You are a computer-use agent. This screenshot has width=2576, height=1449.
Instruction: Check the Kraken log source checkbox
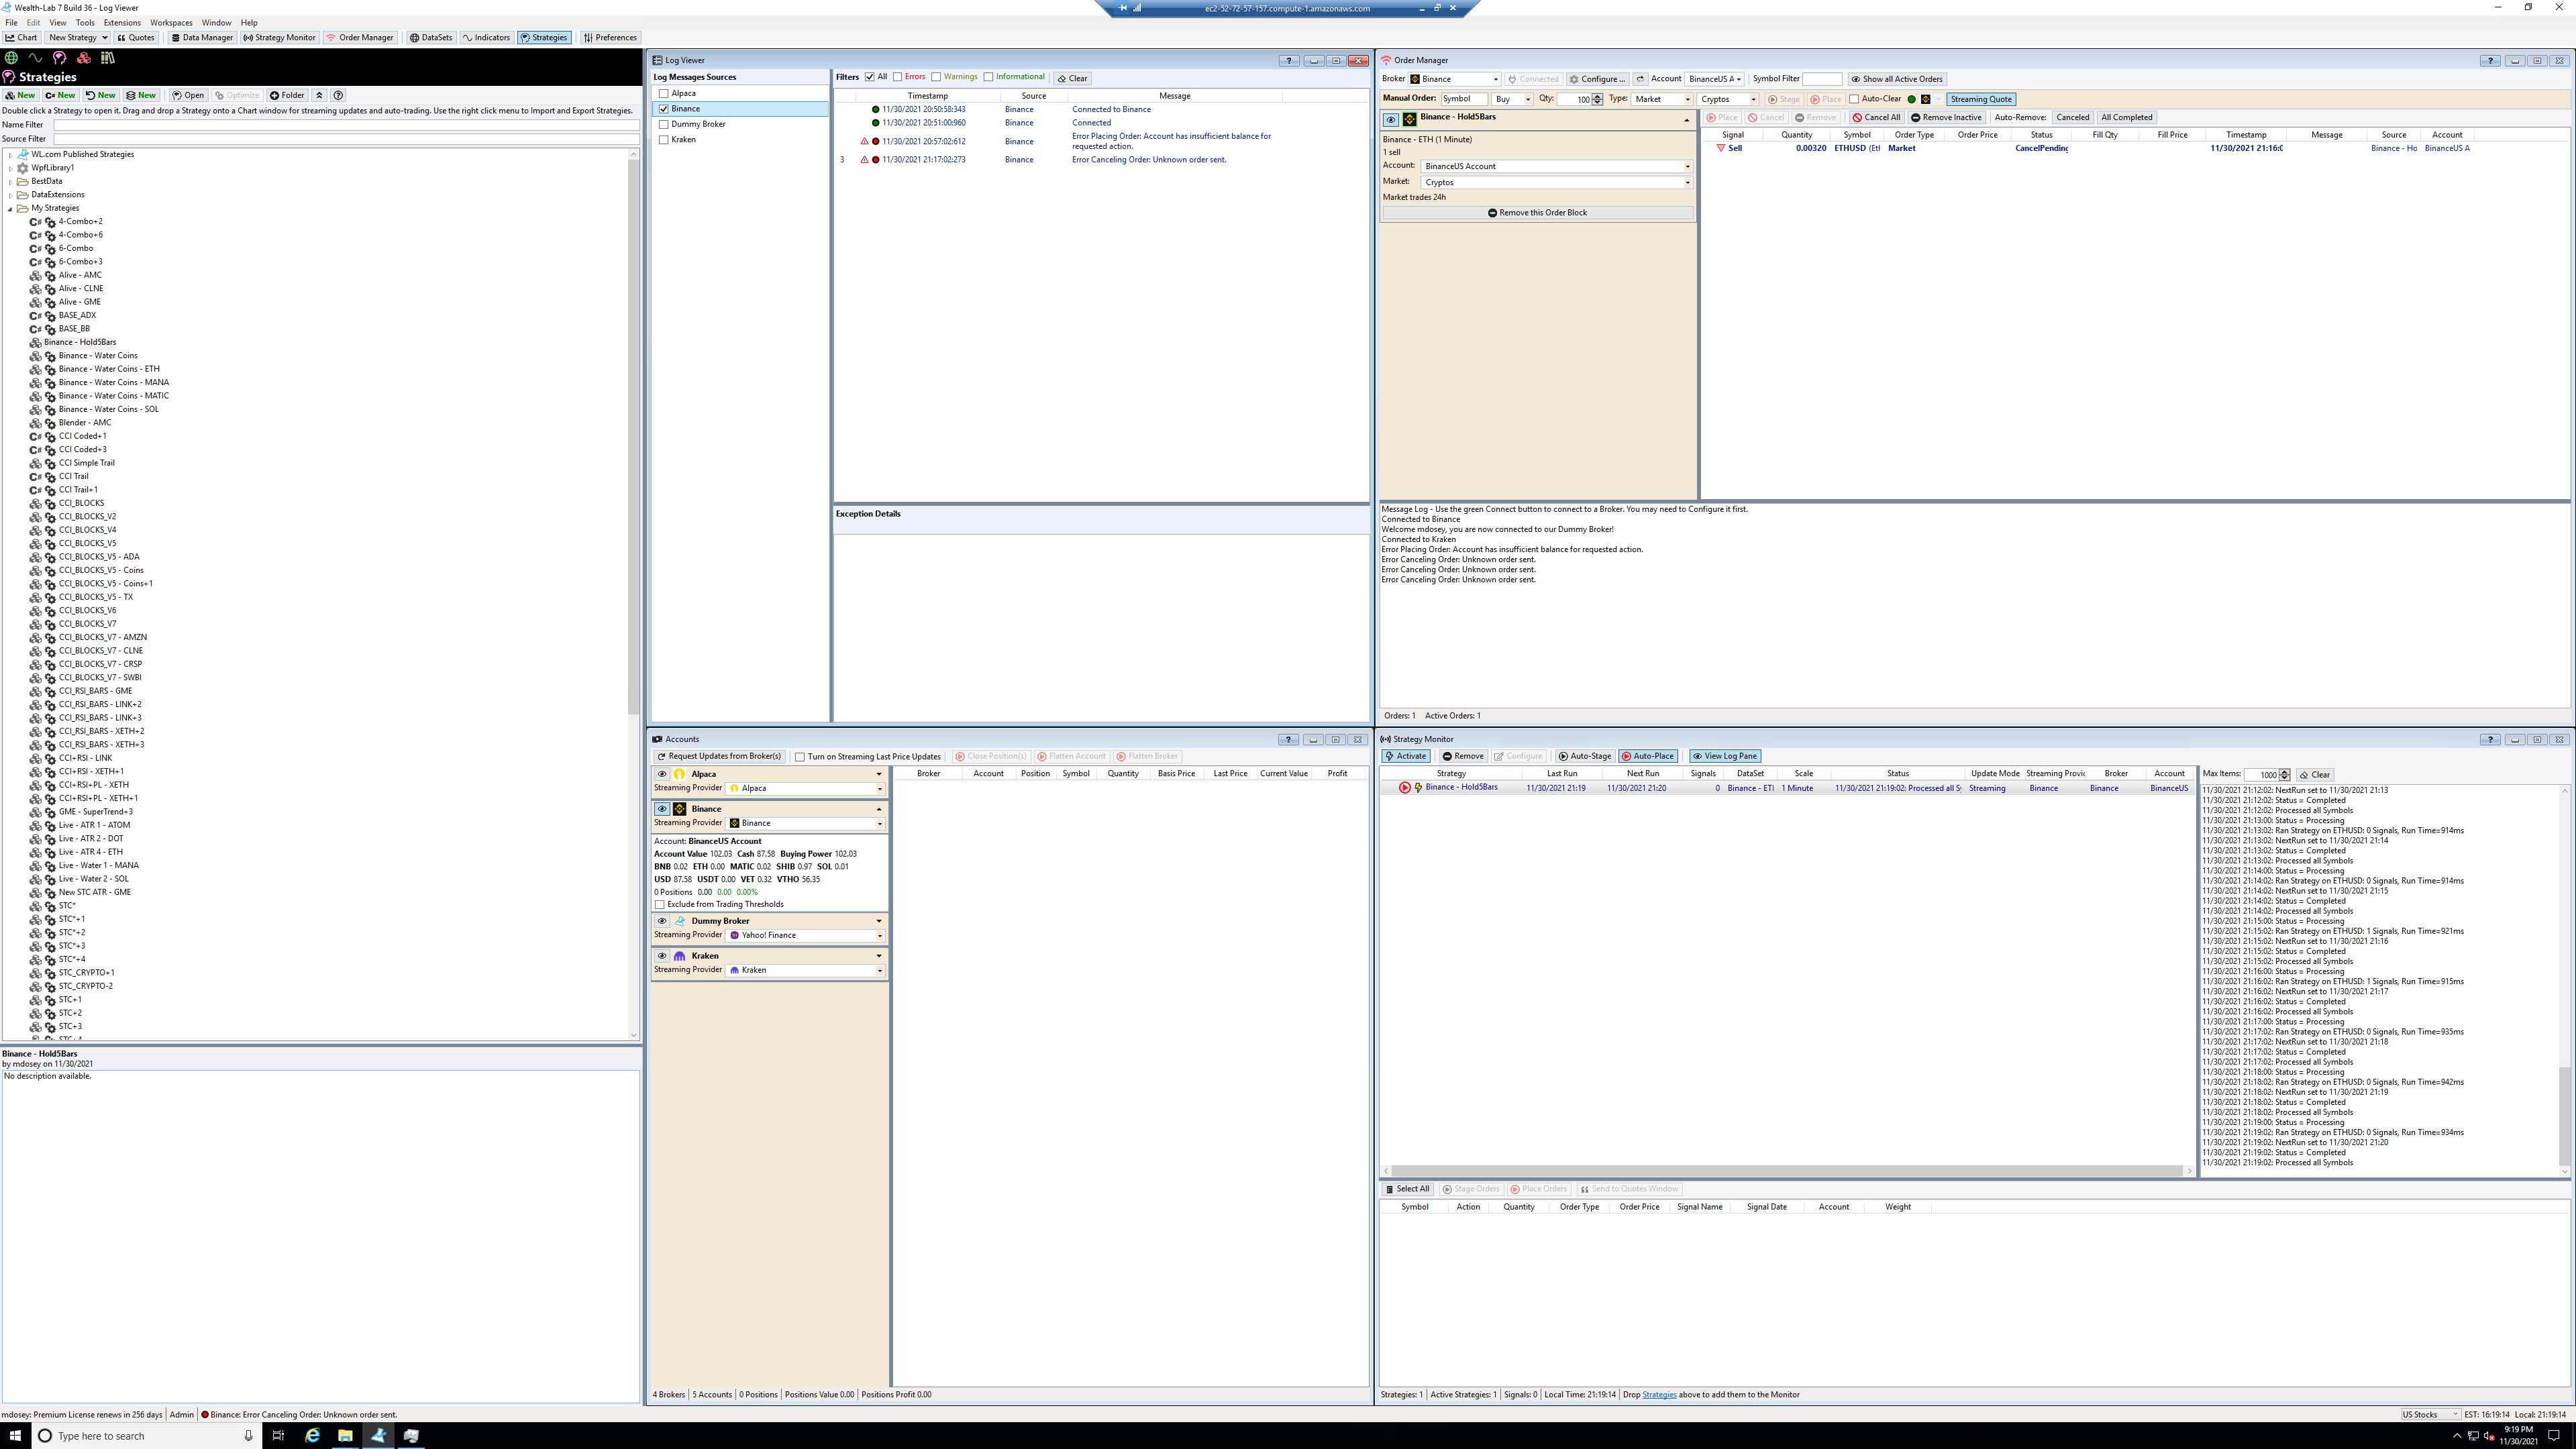pyautogui.click(x=663, y=139)
